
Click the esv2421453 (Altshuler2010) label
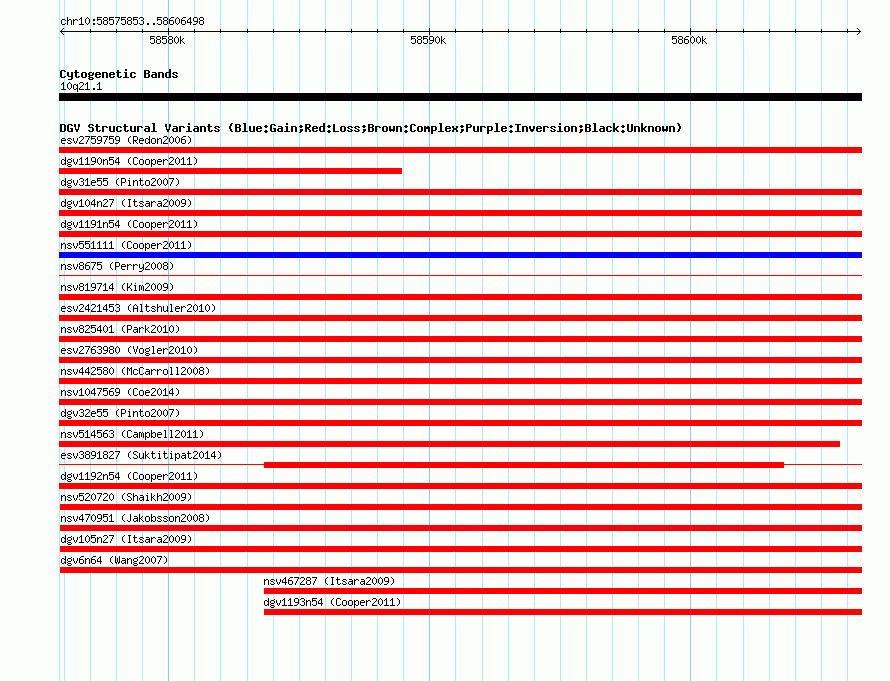click(x=138, y=308)
